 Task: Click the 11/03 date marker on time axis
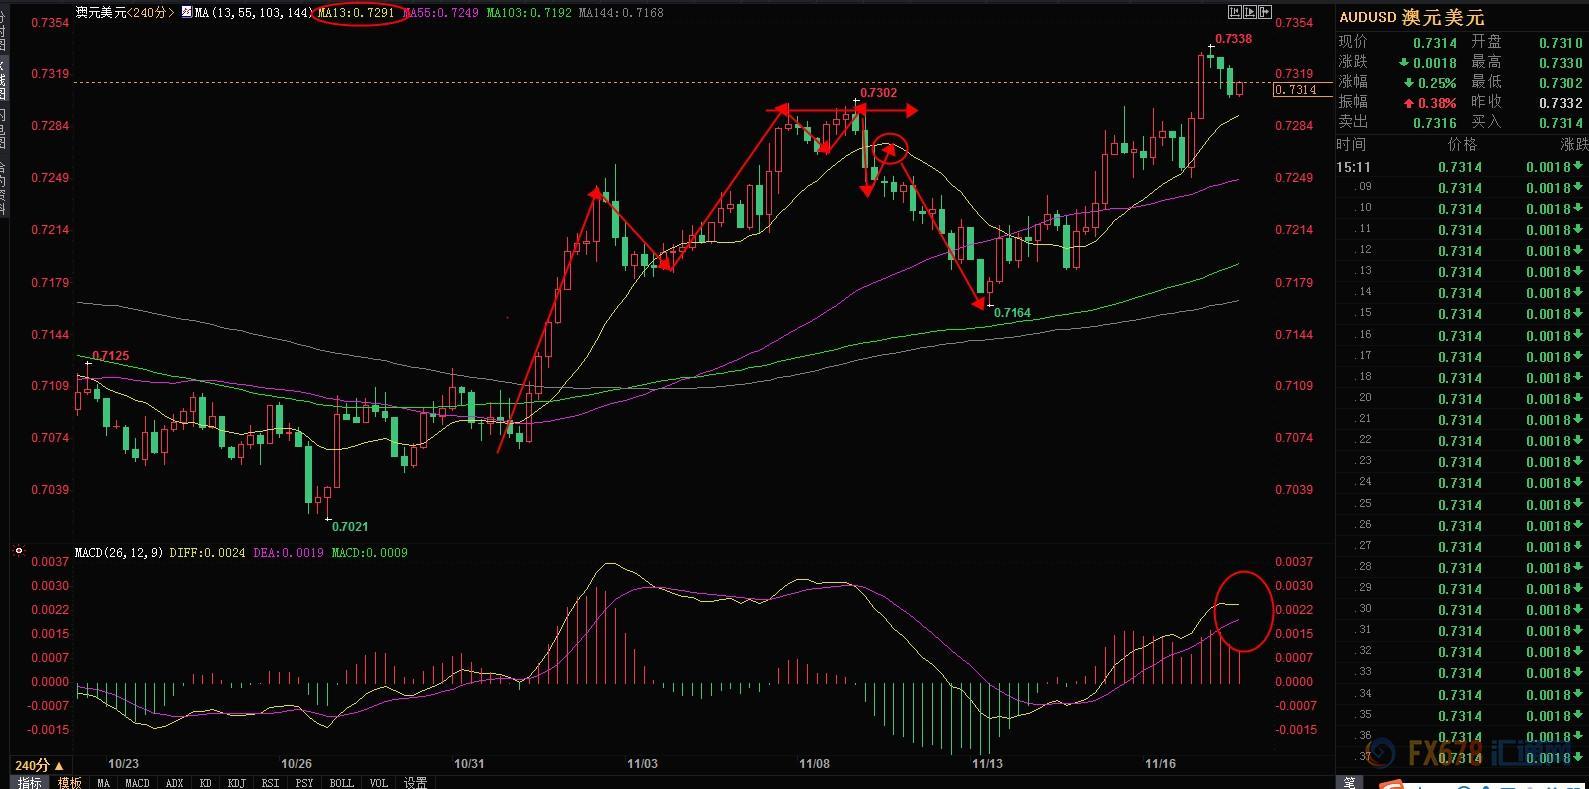[x=642, y=764]
